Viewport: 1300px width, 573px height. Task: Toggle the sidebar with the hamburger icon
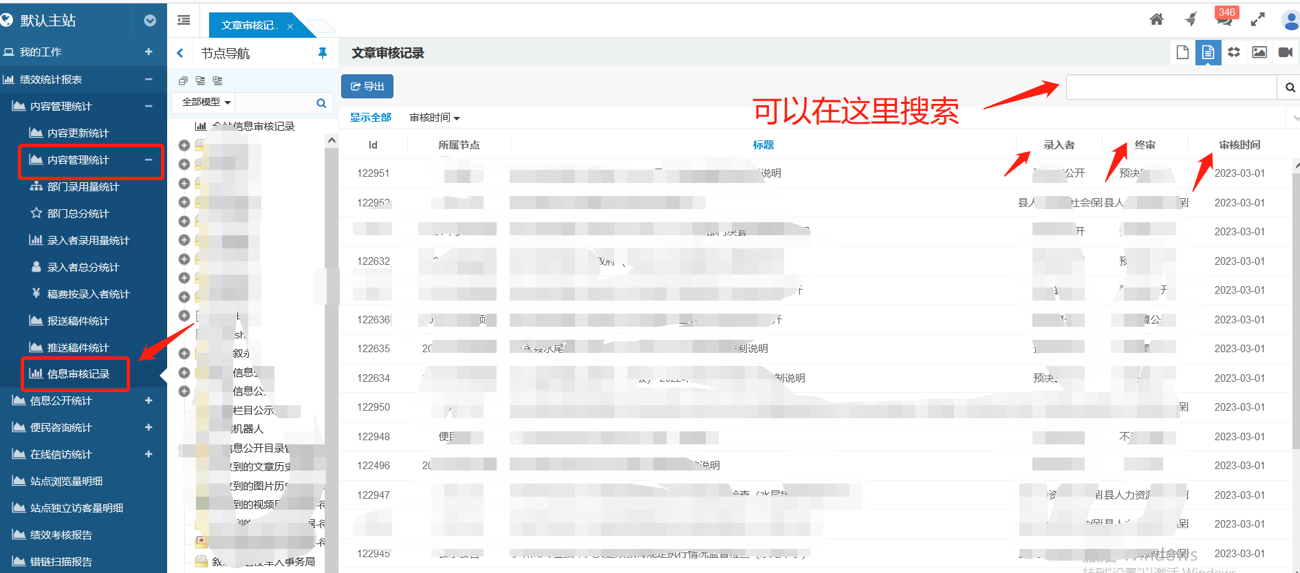click(184, 20)
